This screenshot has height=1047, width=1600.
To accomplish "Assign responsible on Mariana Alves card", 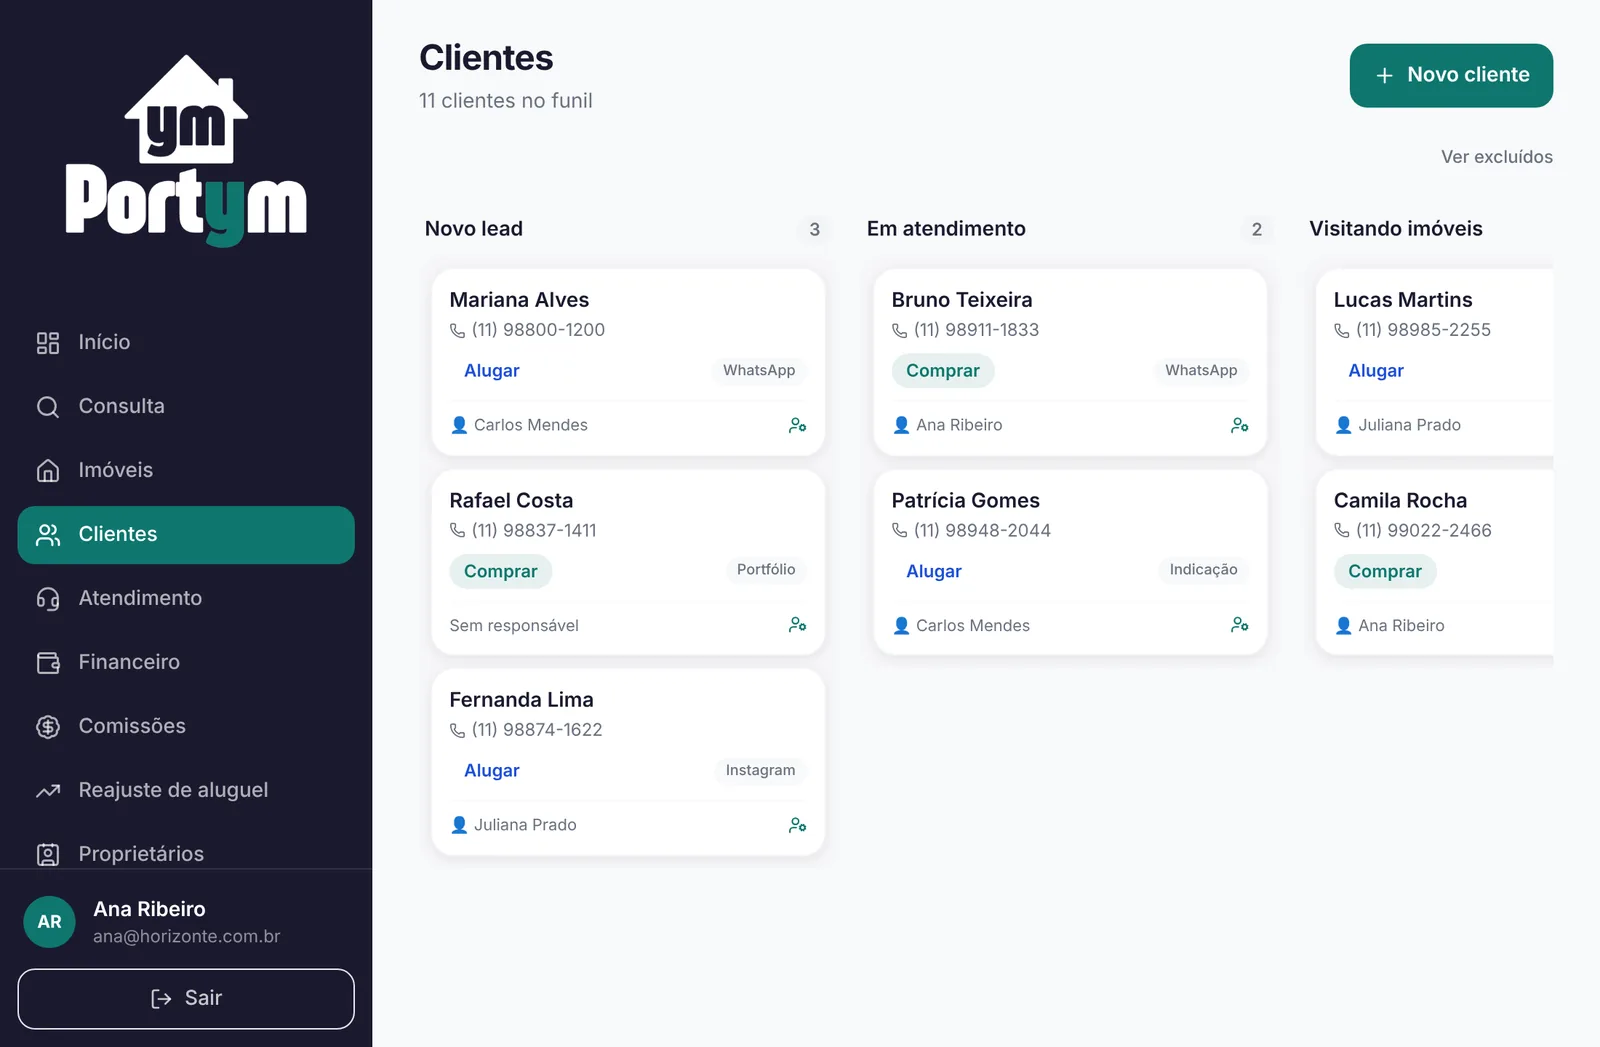I will 797,425.
